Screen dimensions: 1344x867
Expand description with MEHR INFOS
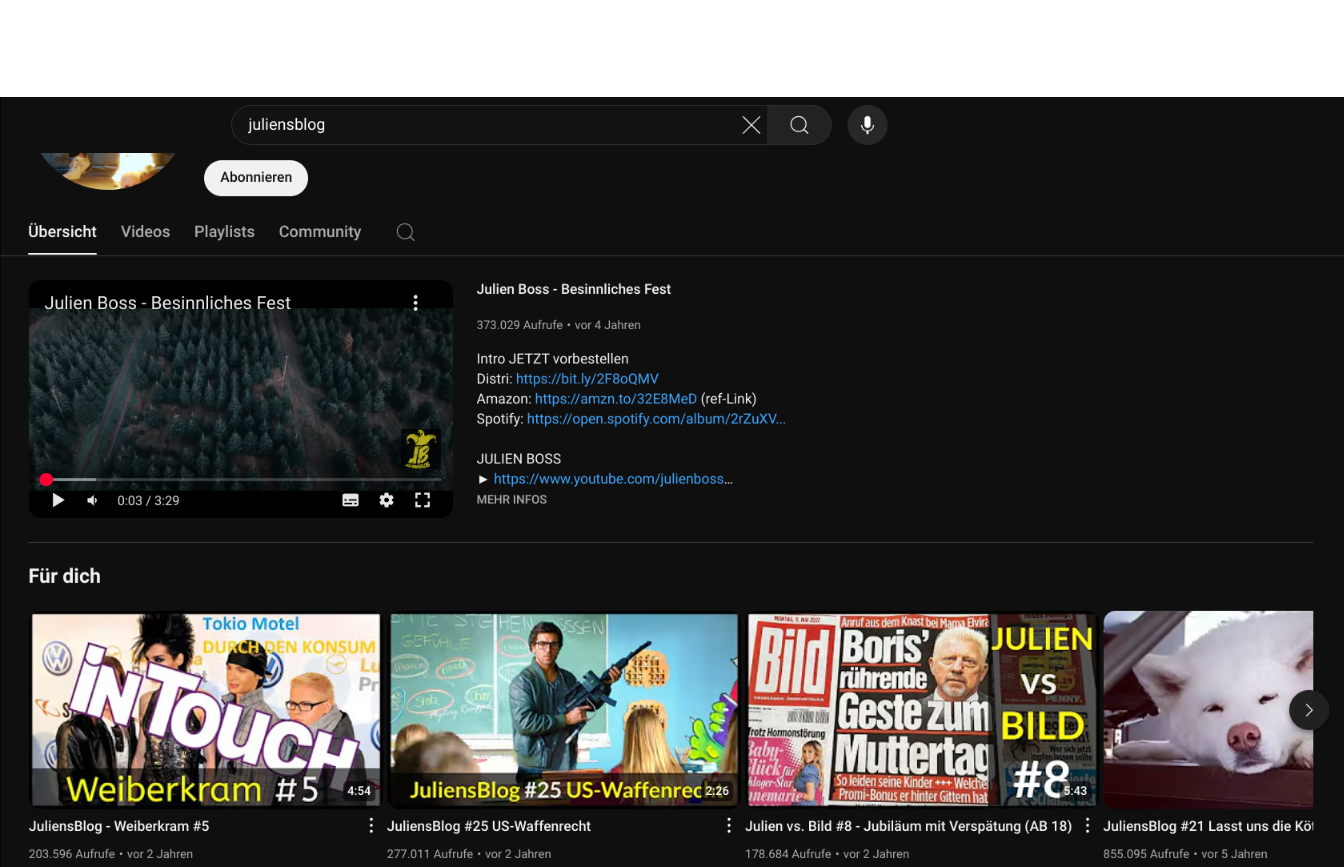[511, 500]
